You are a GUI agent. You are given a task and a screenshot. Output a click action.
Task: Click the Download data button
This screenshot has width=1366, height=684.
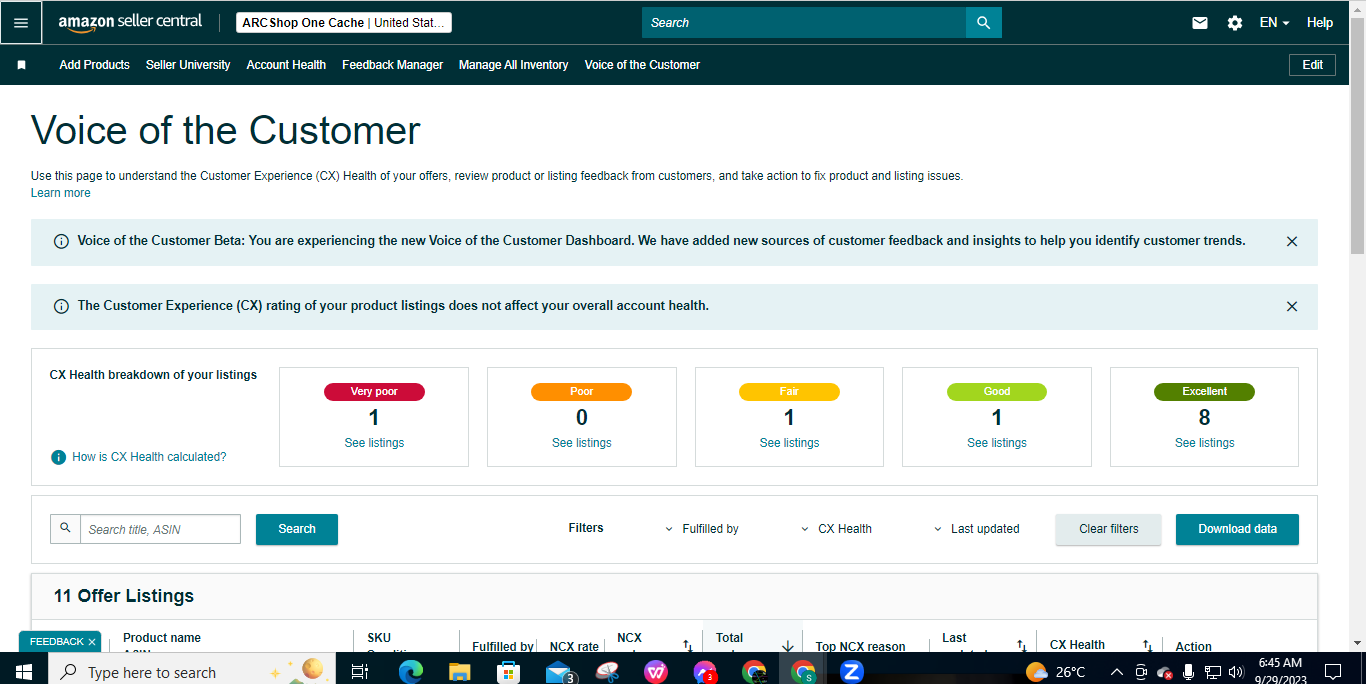(1237, 529)
